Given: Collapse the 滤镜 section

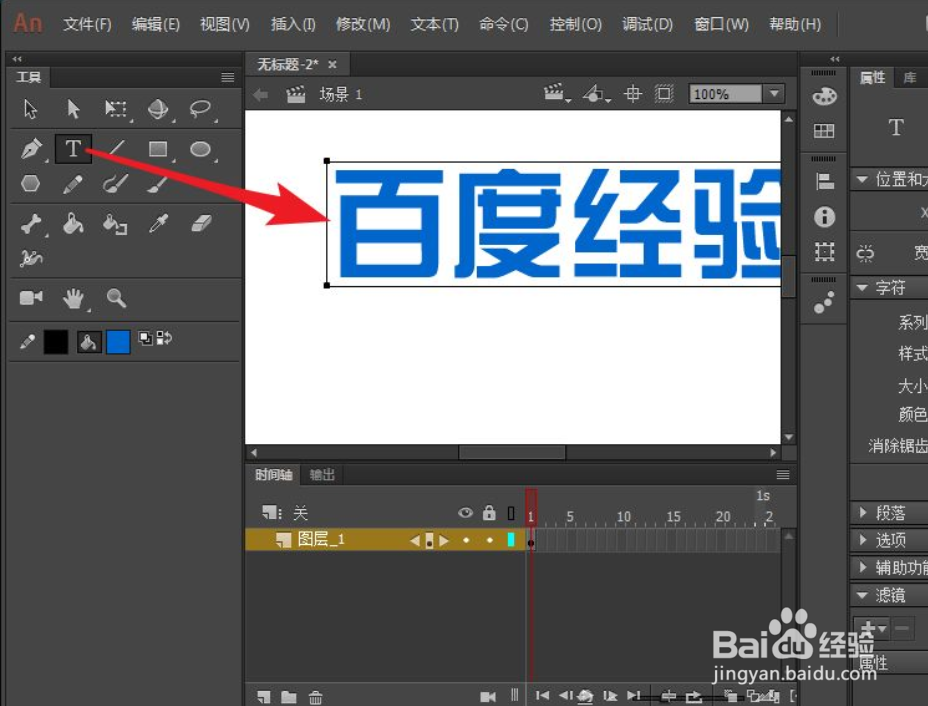Looking at the screenshot, I should tap(862, 595).
